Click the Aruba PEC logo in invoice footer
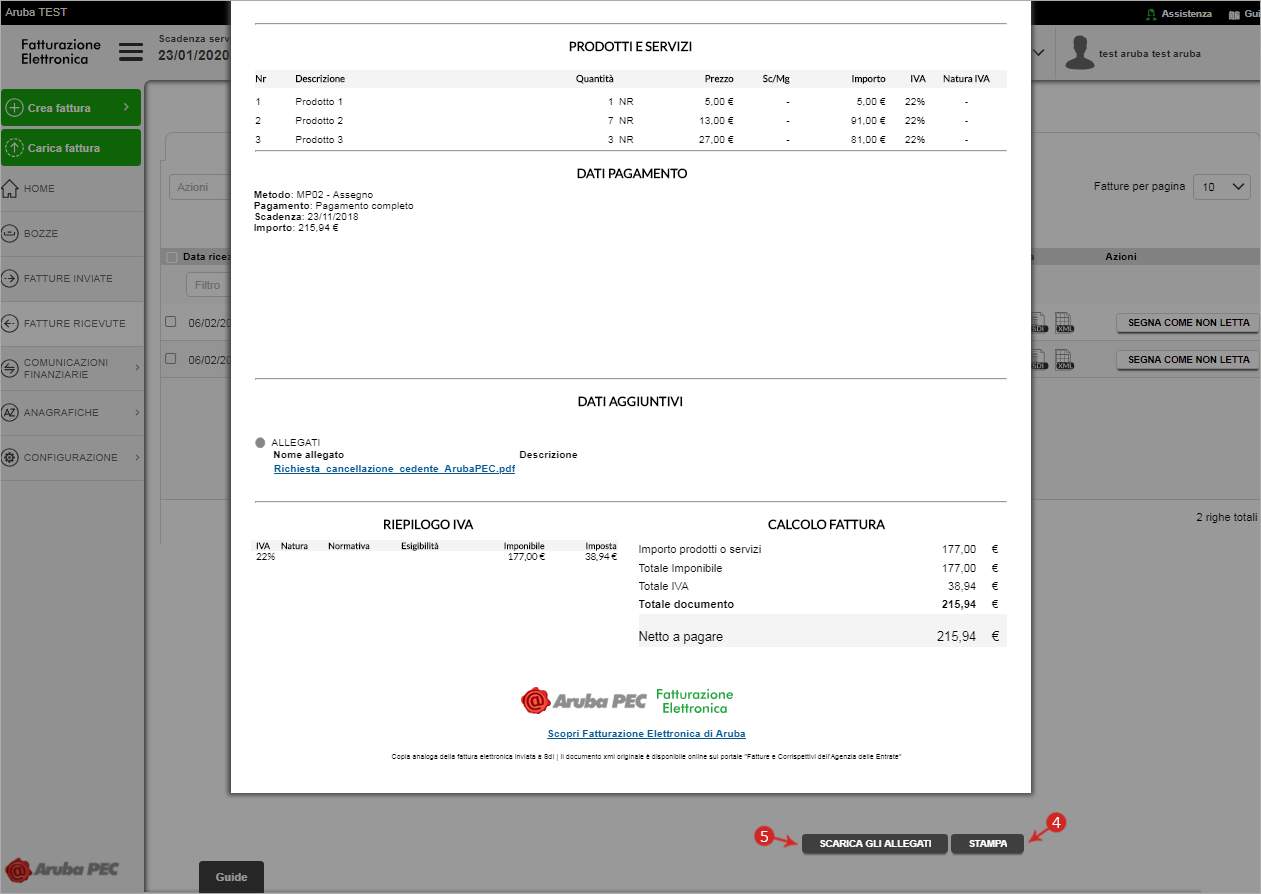Viewport: 1261px width, 894px height. [x=583, y=700]
